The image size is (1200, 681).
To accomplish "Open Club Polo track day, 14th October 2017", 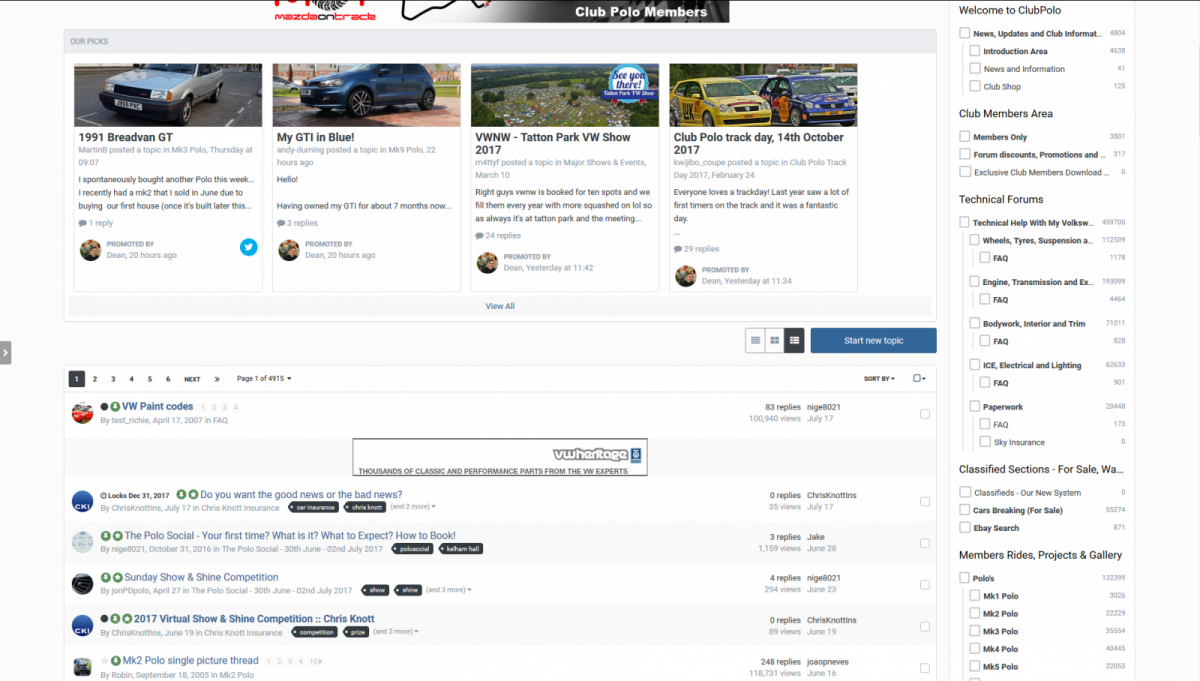I will coord(759,143).
